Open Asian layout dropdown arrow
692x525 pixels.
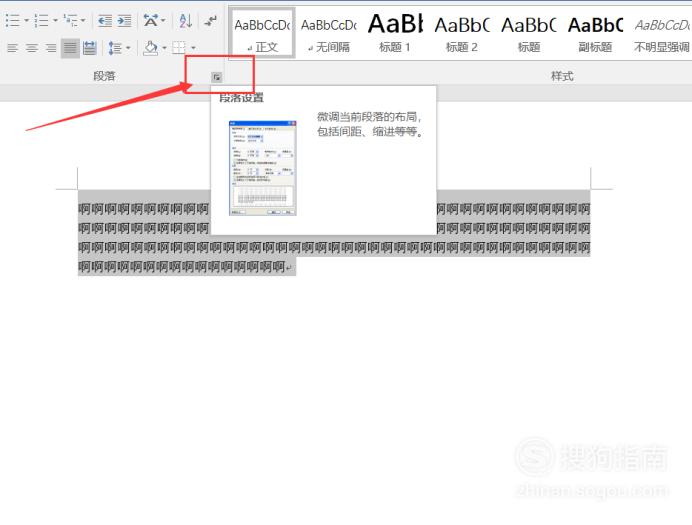coord(163,20)
